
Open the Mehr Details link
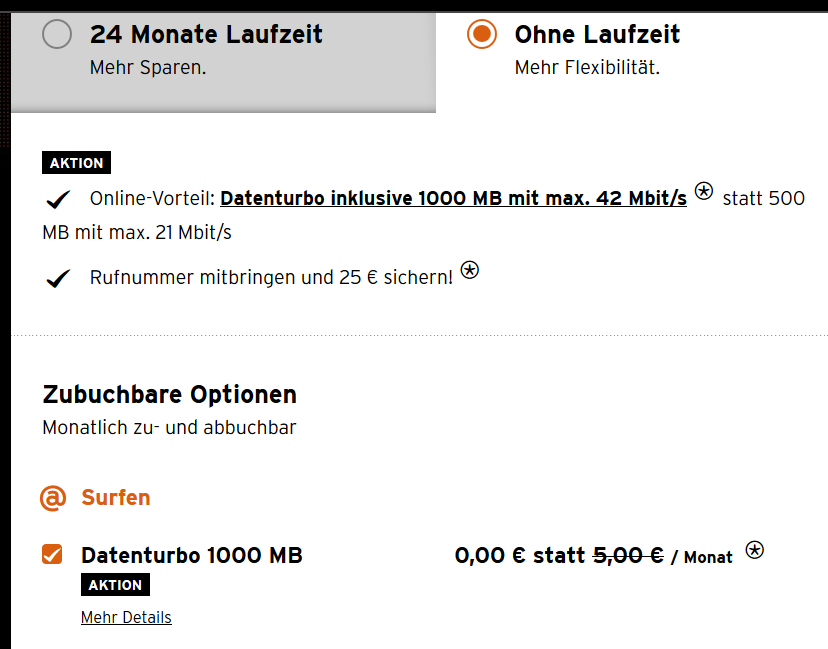point(126,618)
